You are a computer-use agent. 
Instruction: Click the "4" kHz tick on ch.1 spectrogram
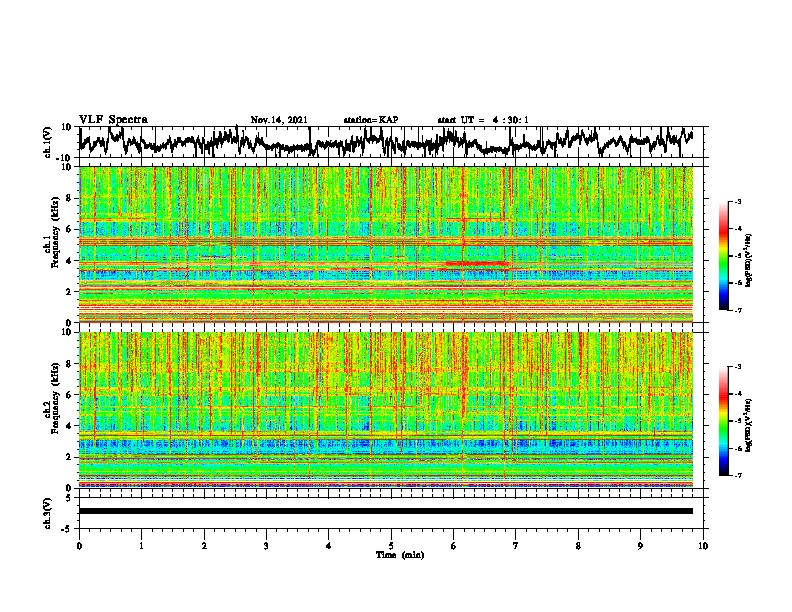(68, 261)
